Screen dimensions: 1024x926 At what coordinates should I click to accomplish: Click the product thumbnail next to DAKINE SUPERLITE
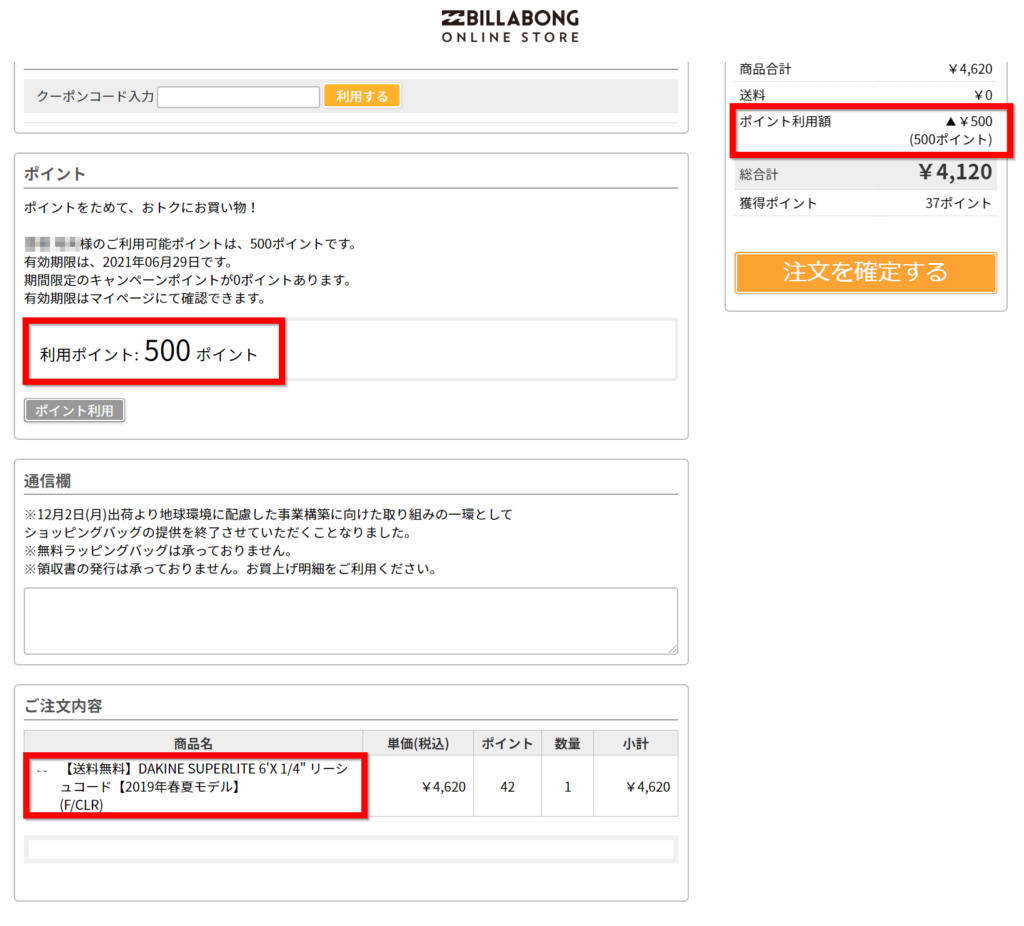(x=42, y=771)
